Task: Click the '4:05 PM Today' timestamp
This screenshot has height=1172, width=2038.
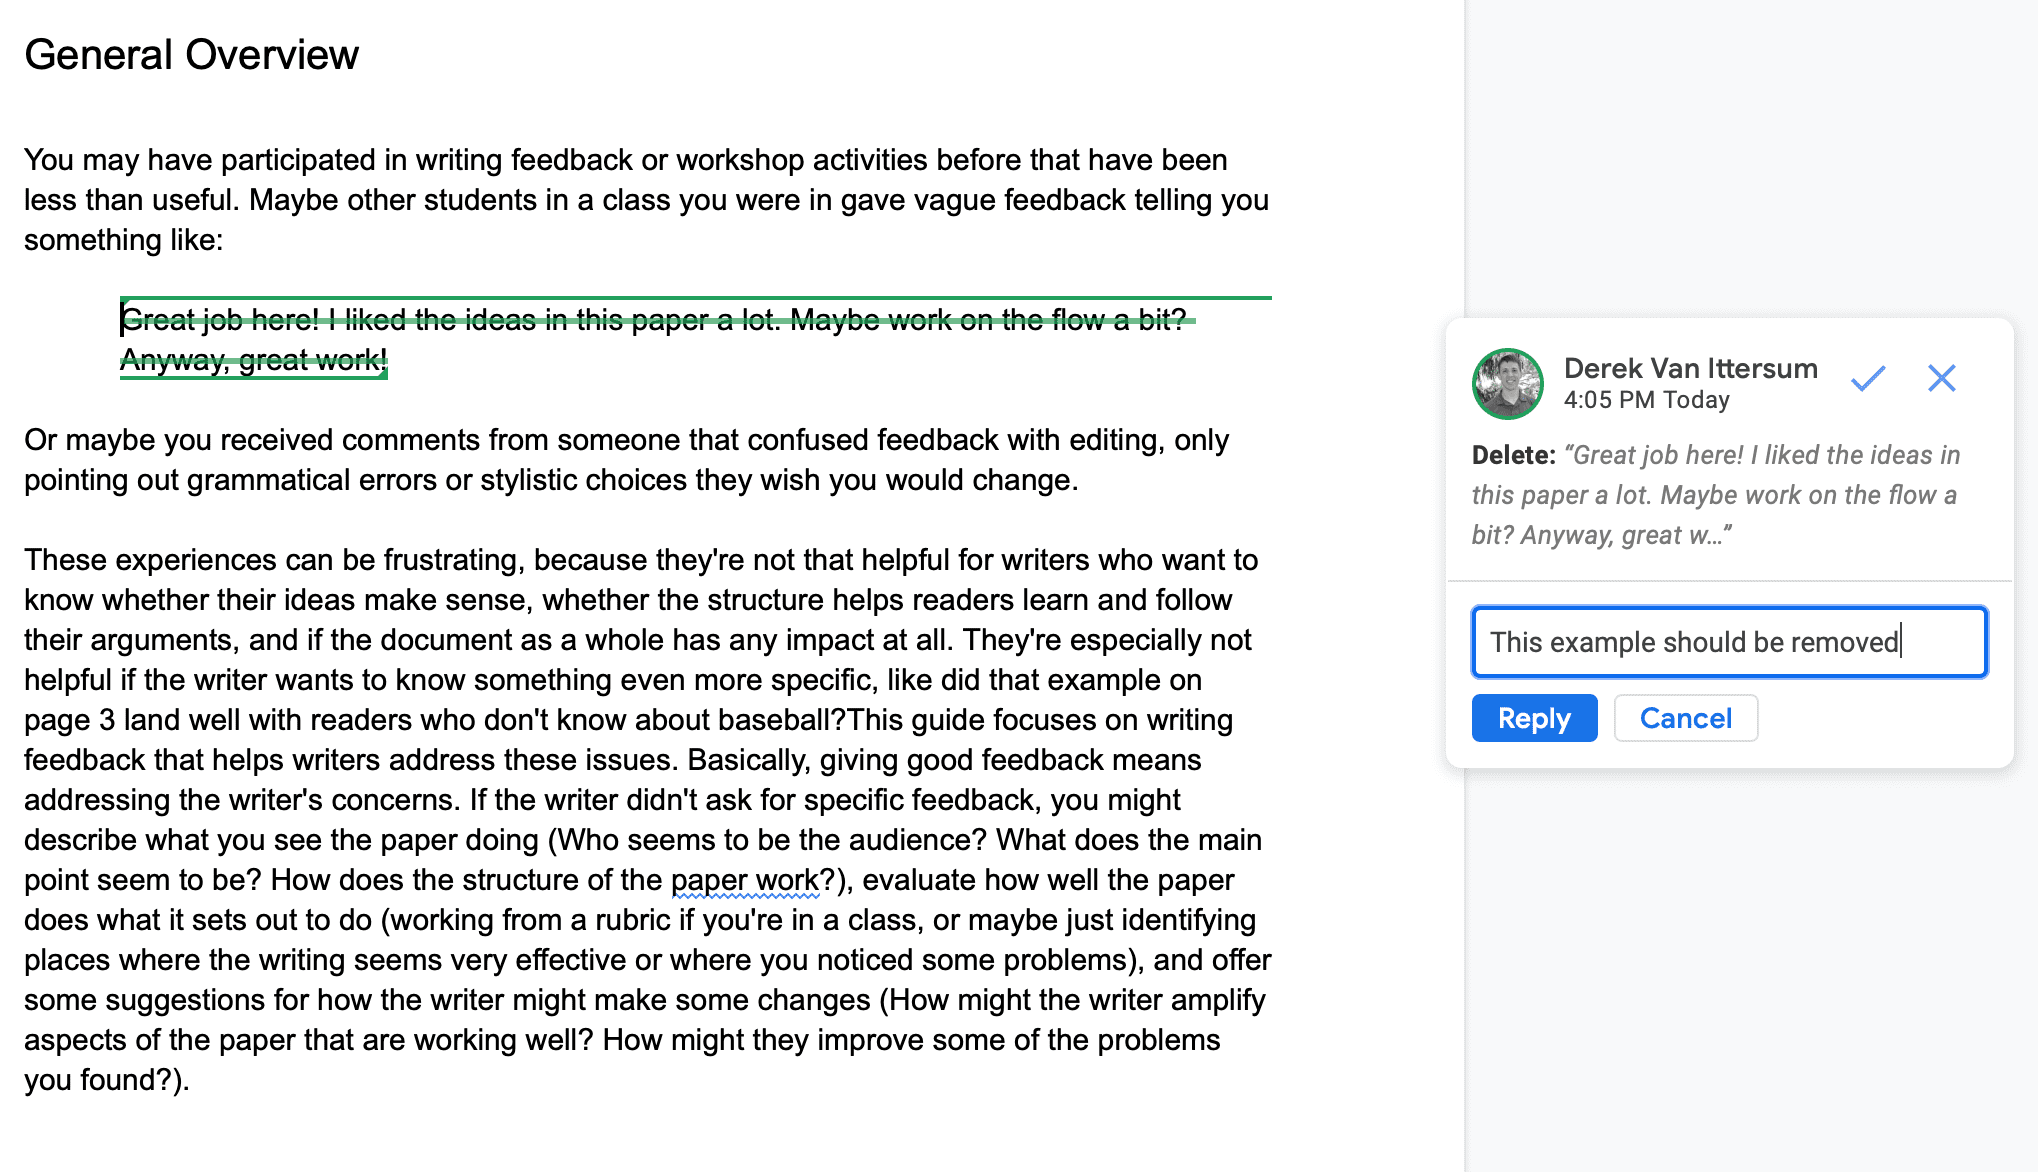Action: (1646, 400)
